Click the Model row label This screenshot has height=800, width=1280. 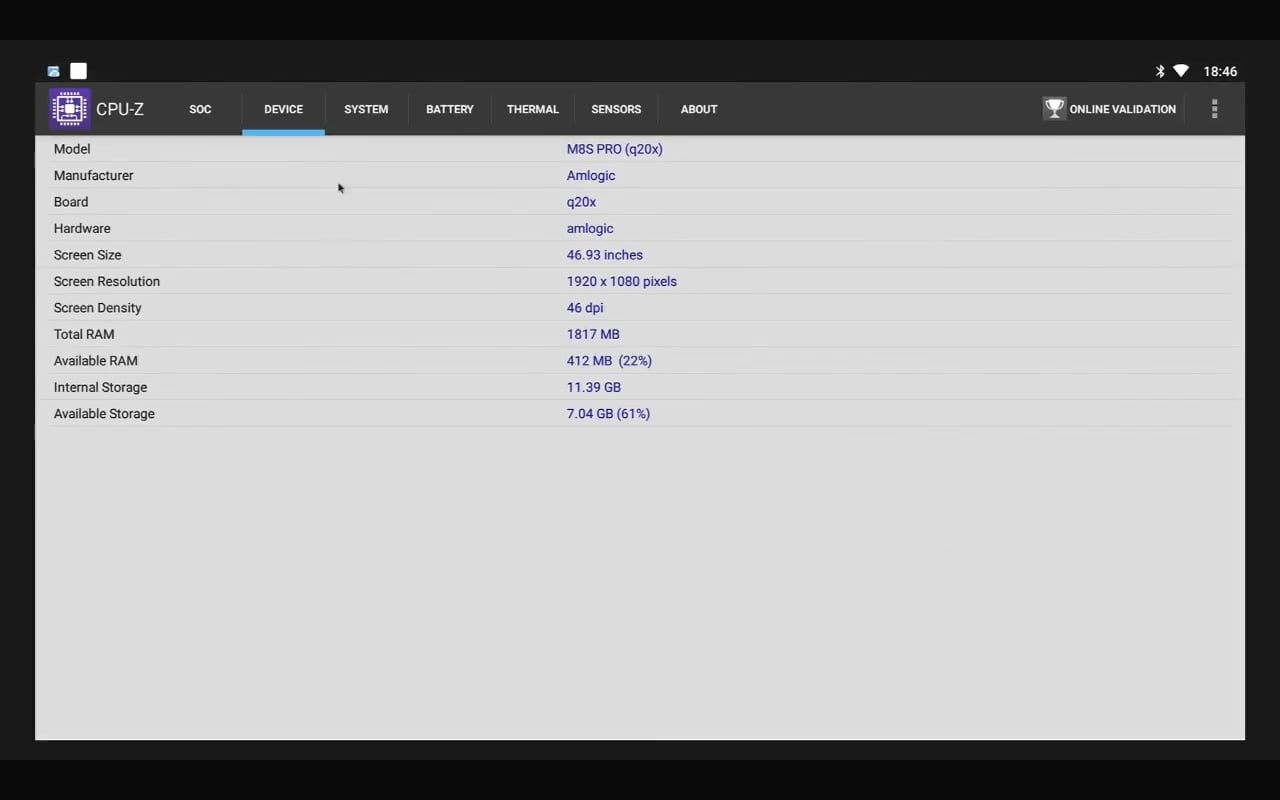click(x=72, y=149)
